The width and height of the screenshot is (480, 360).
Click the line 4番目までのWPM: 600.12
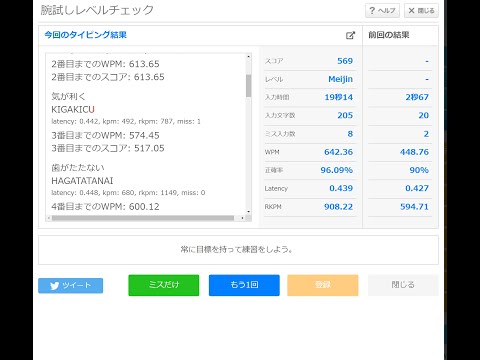coord(105,207)
